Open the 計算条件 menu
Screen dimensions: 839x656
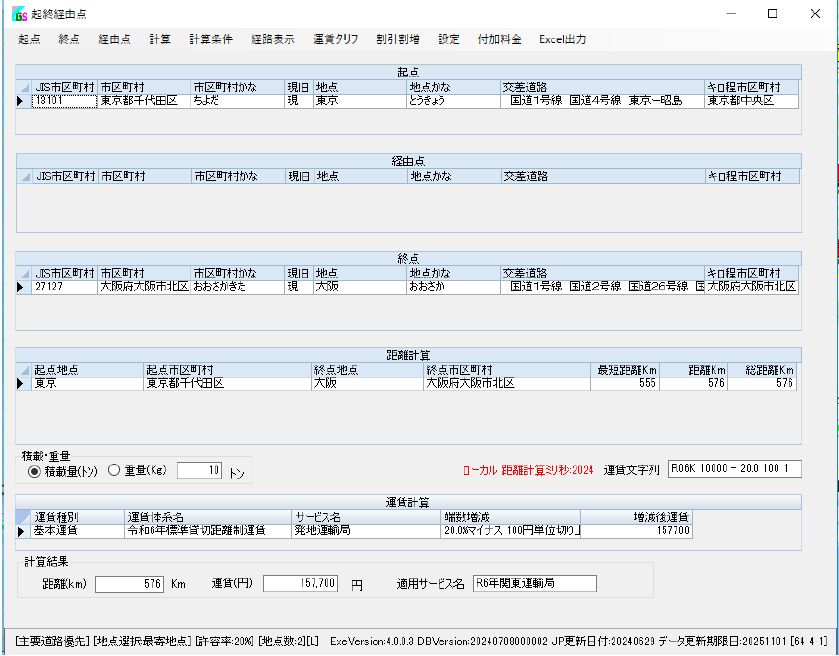click(x=210, y=40)
